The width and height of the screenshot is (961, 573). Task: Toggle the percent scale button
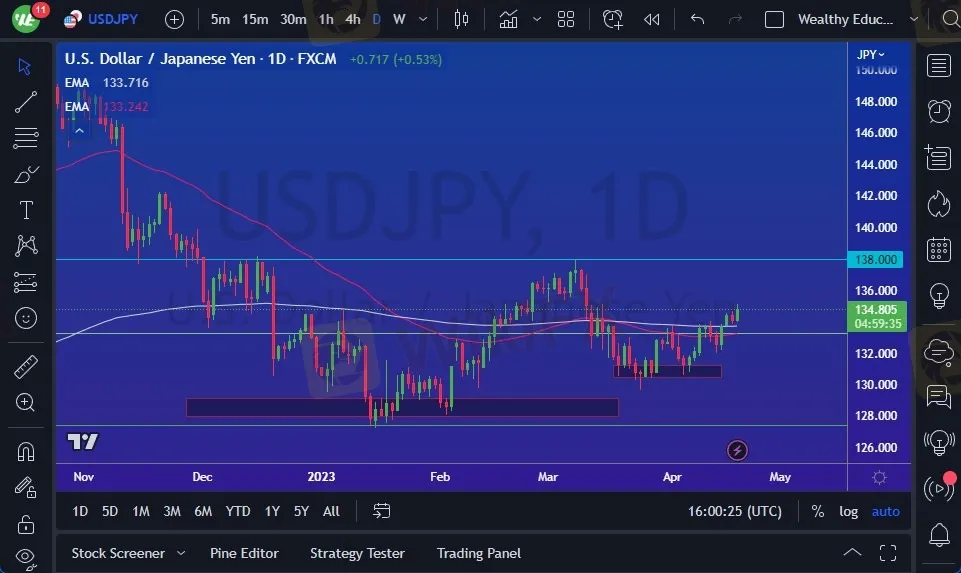[x=818, y=511]
